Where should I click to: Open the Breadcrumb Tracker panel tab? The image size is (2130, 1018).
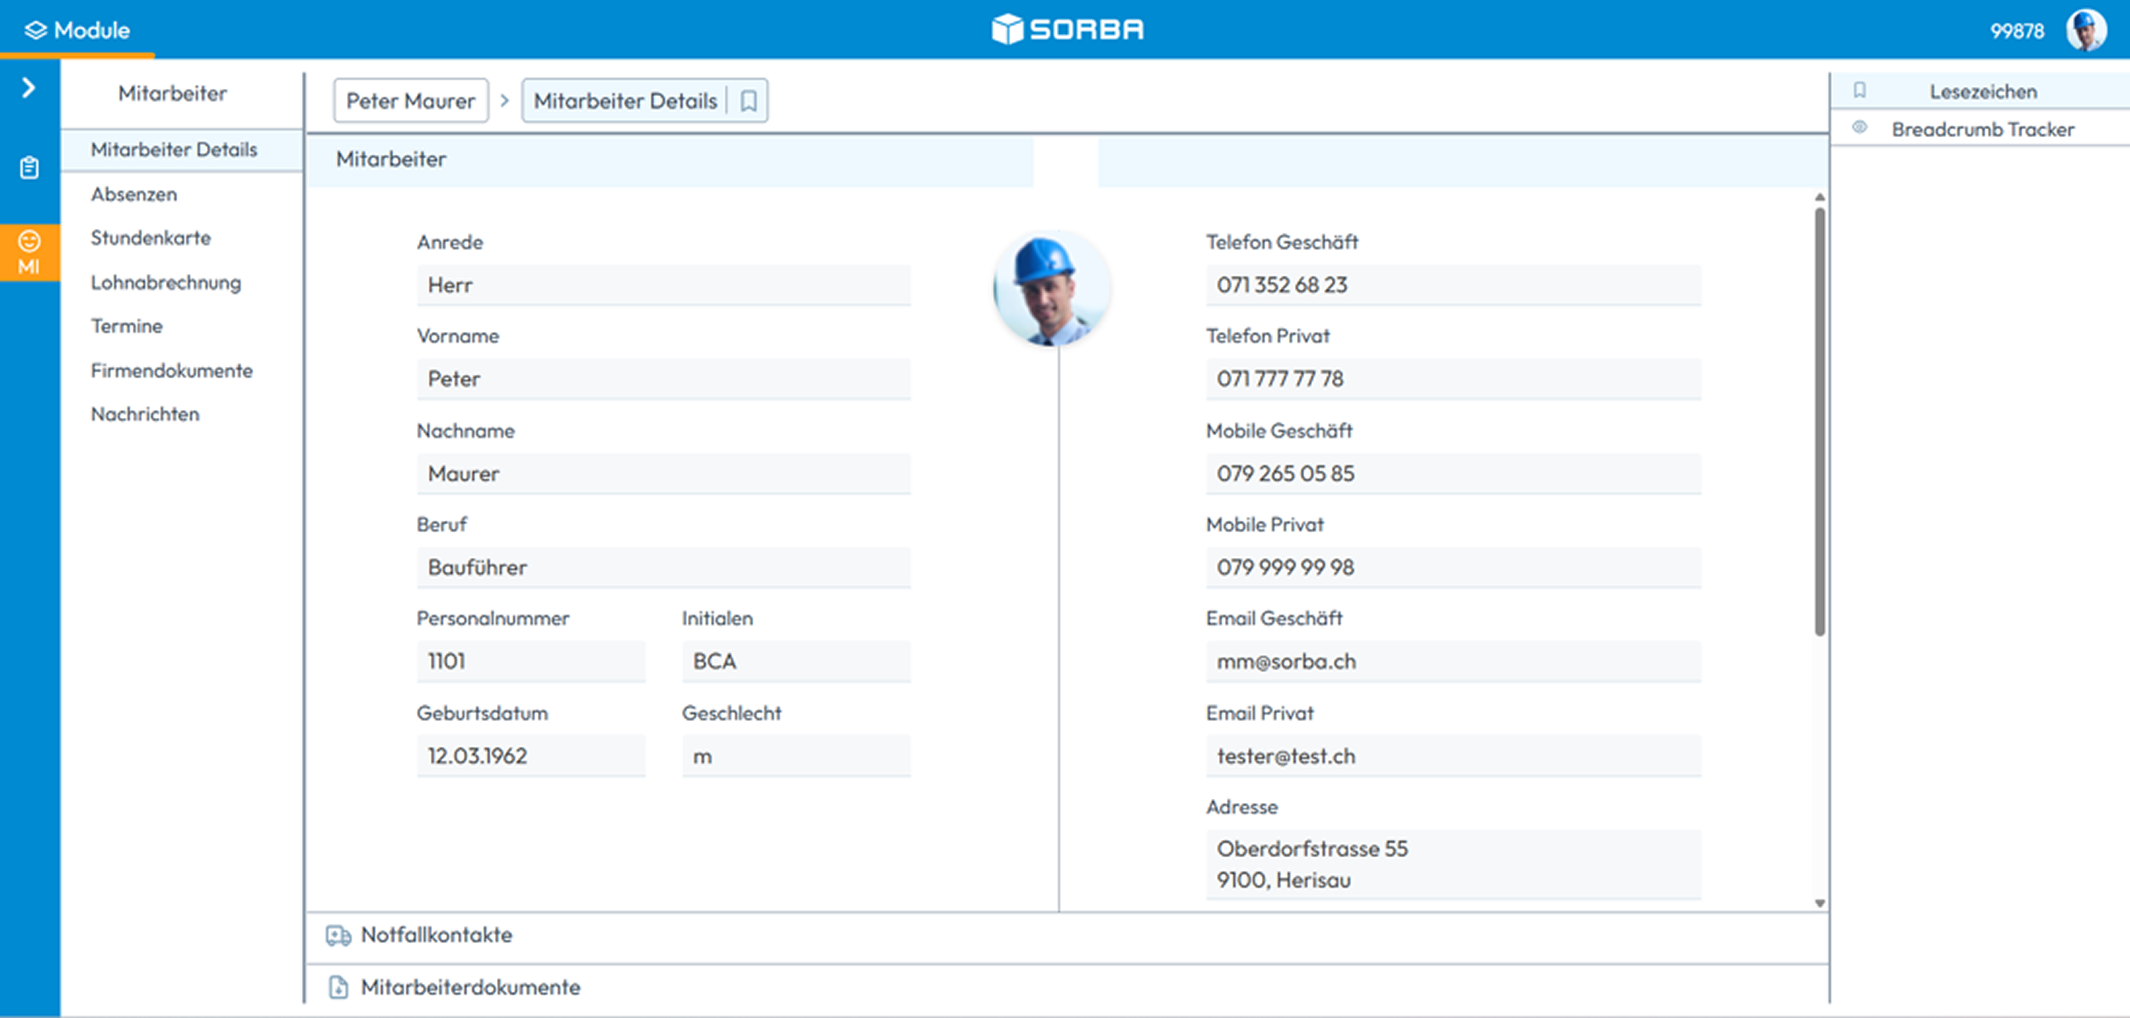(x=1980, y=129)
